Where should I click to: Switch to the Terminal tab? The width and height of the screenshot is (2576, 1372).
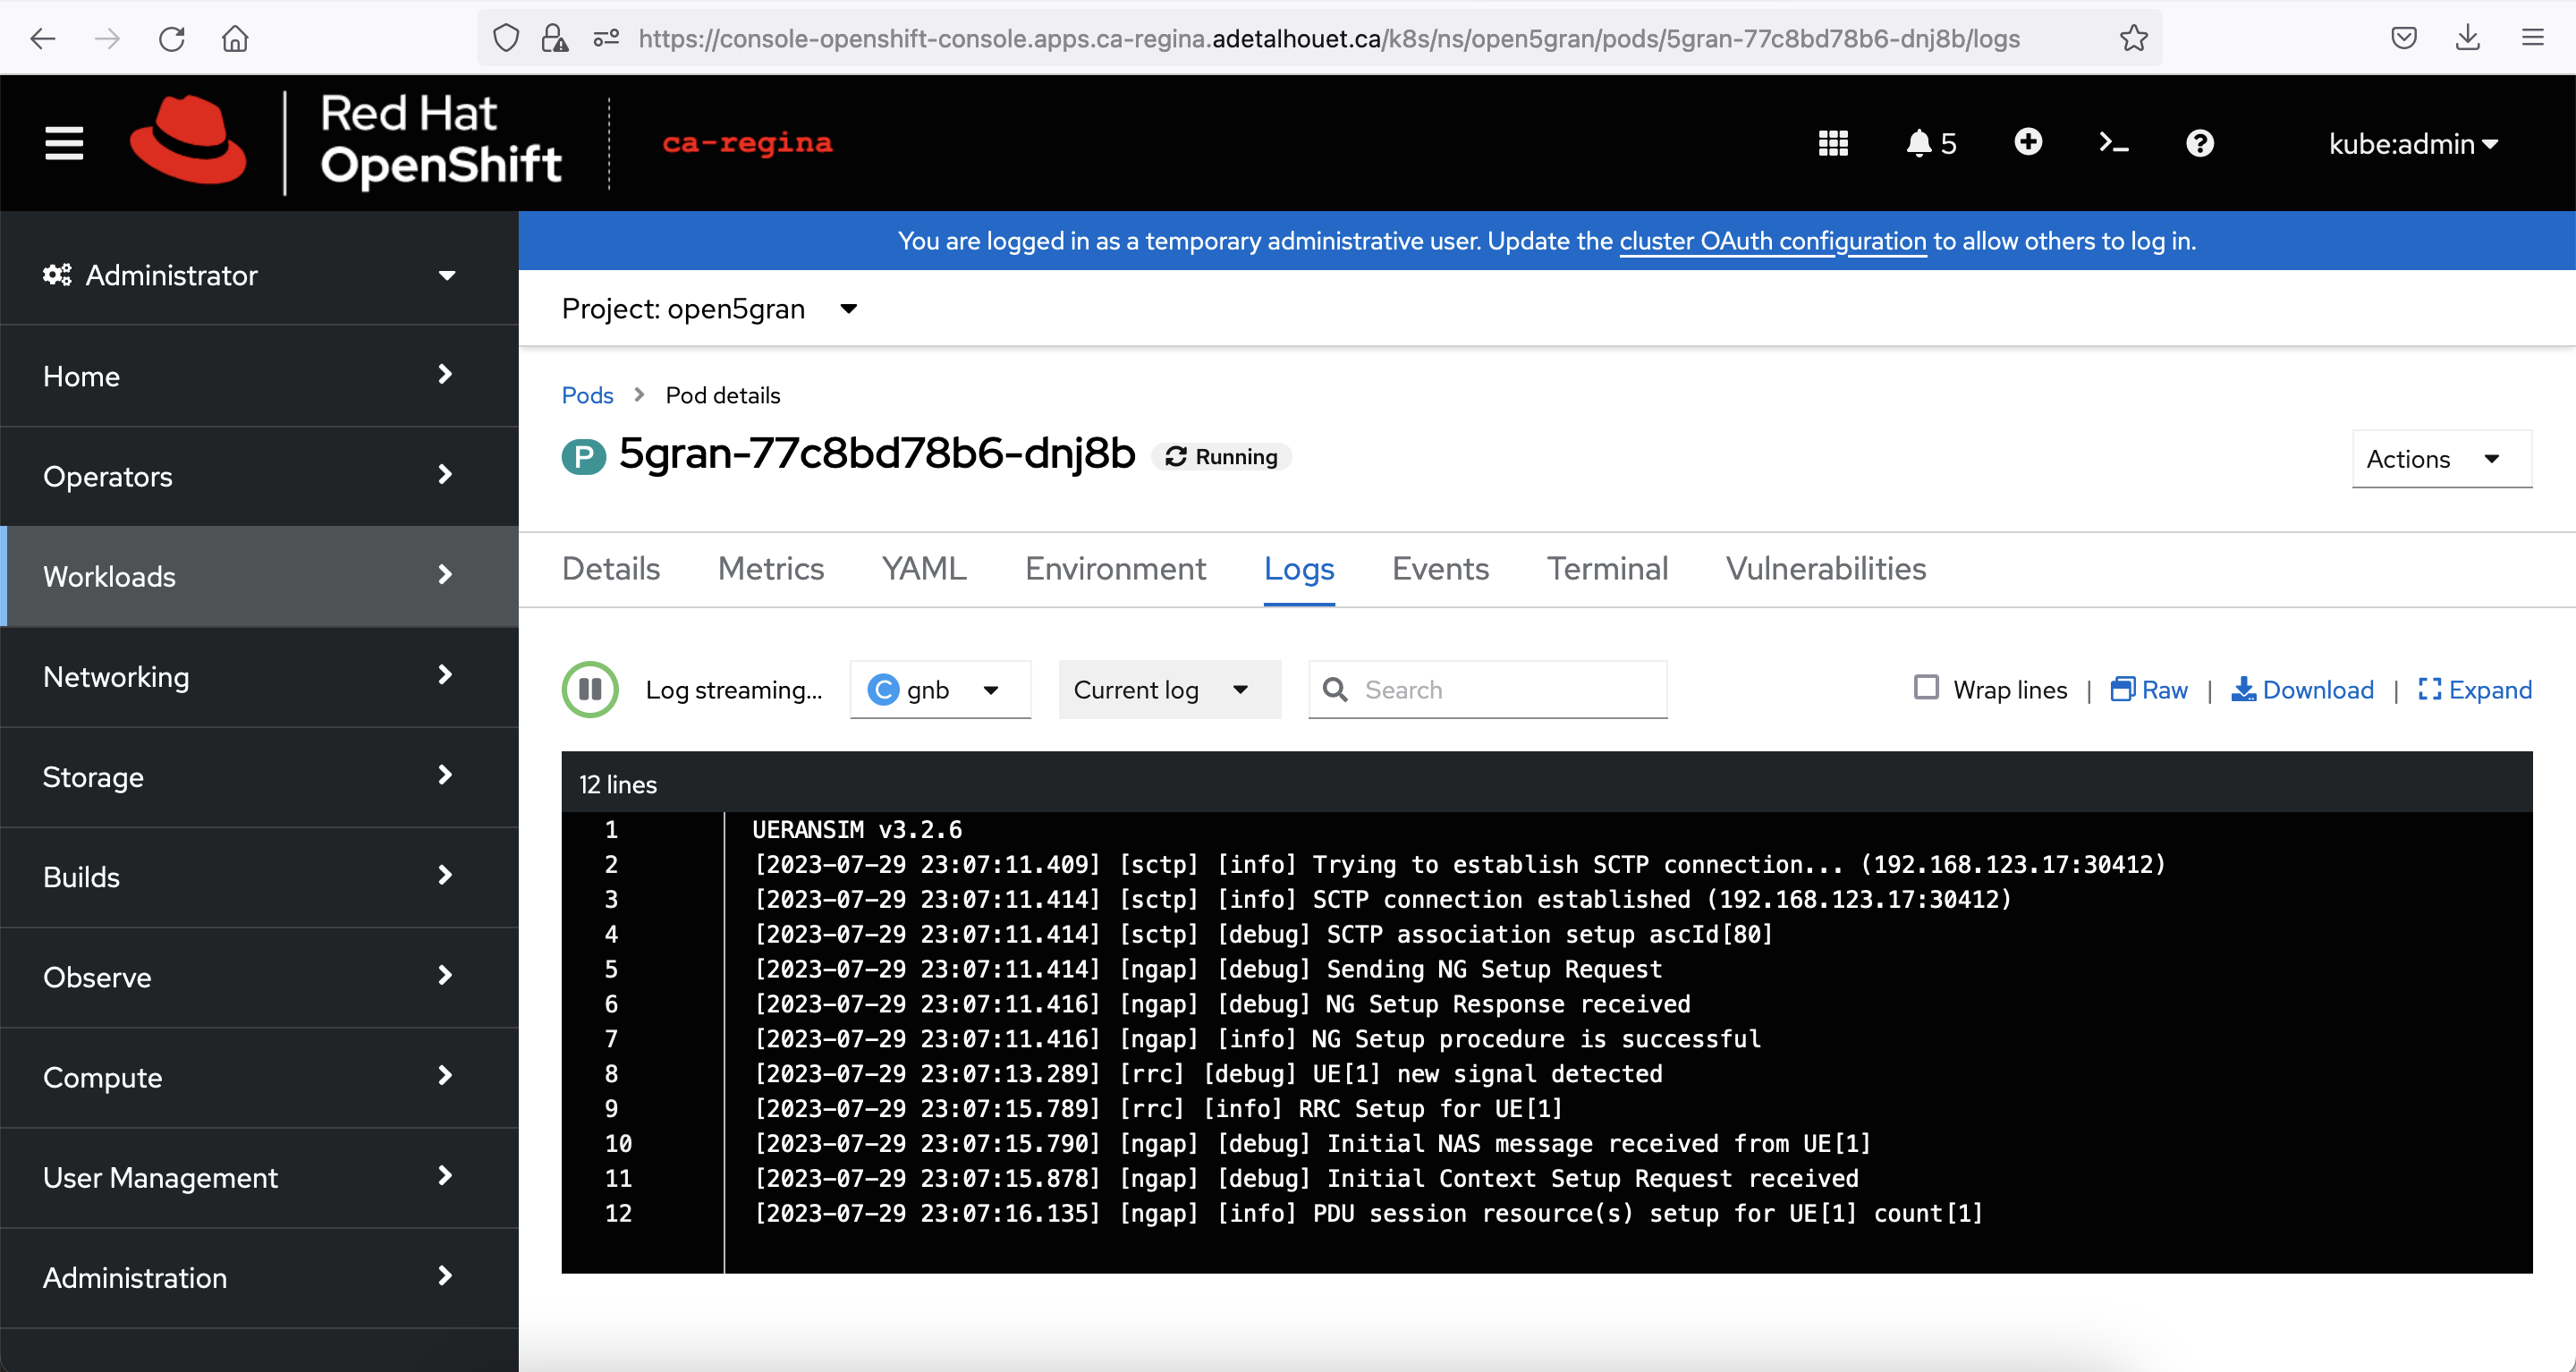[1607, 568]
